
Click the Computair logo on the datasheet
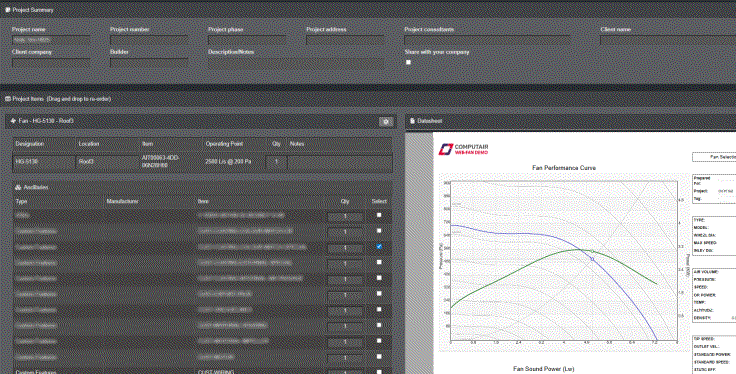pyautogui.click(x=463, y=149)
